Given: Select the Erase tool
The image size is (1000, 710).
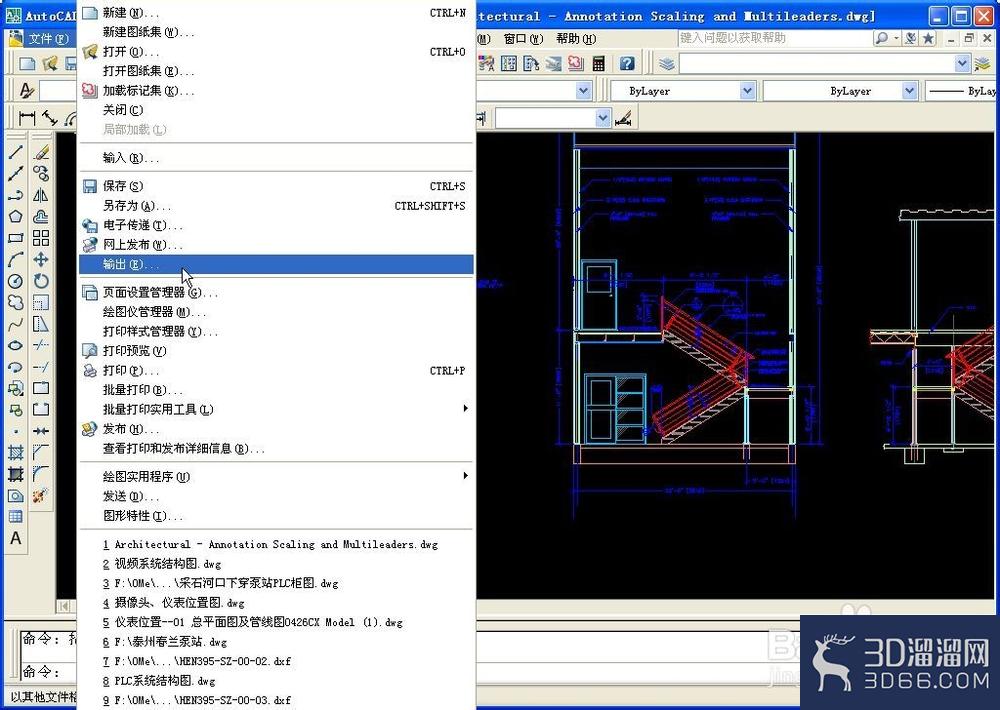Looking at the screenshot, I should [41, 152].
